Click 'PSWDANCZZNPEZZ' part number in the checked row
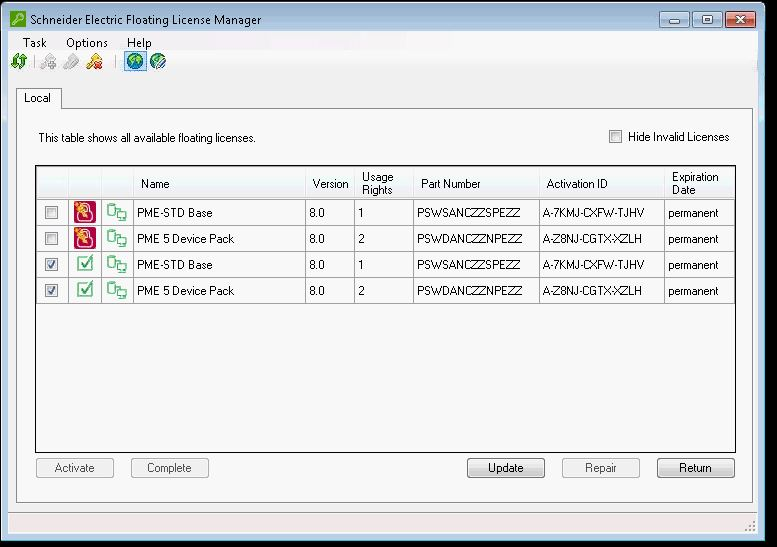 click(470, 290)
